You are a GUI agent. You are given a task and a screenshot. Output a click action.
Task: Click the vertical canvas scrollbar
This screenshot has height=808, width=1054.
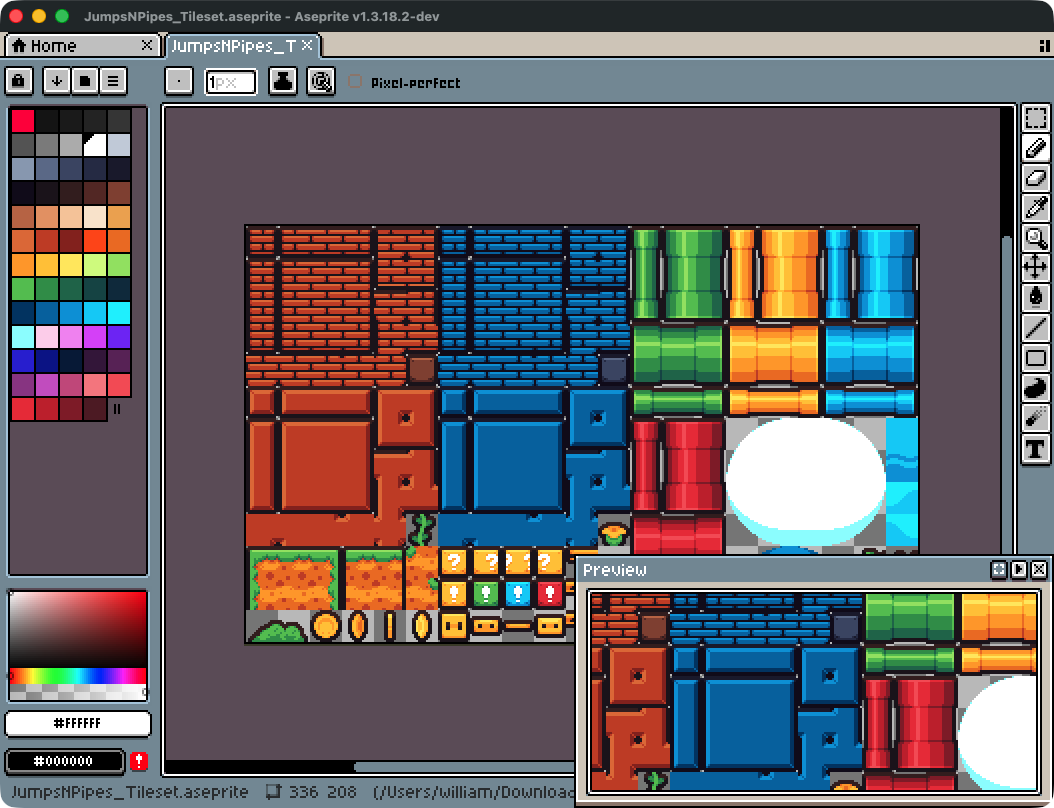1007,397
